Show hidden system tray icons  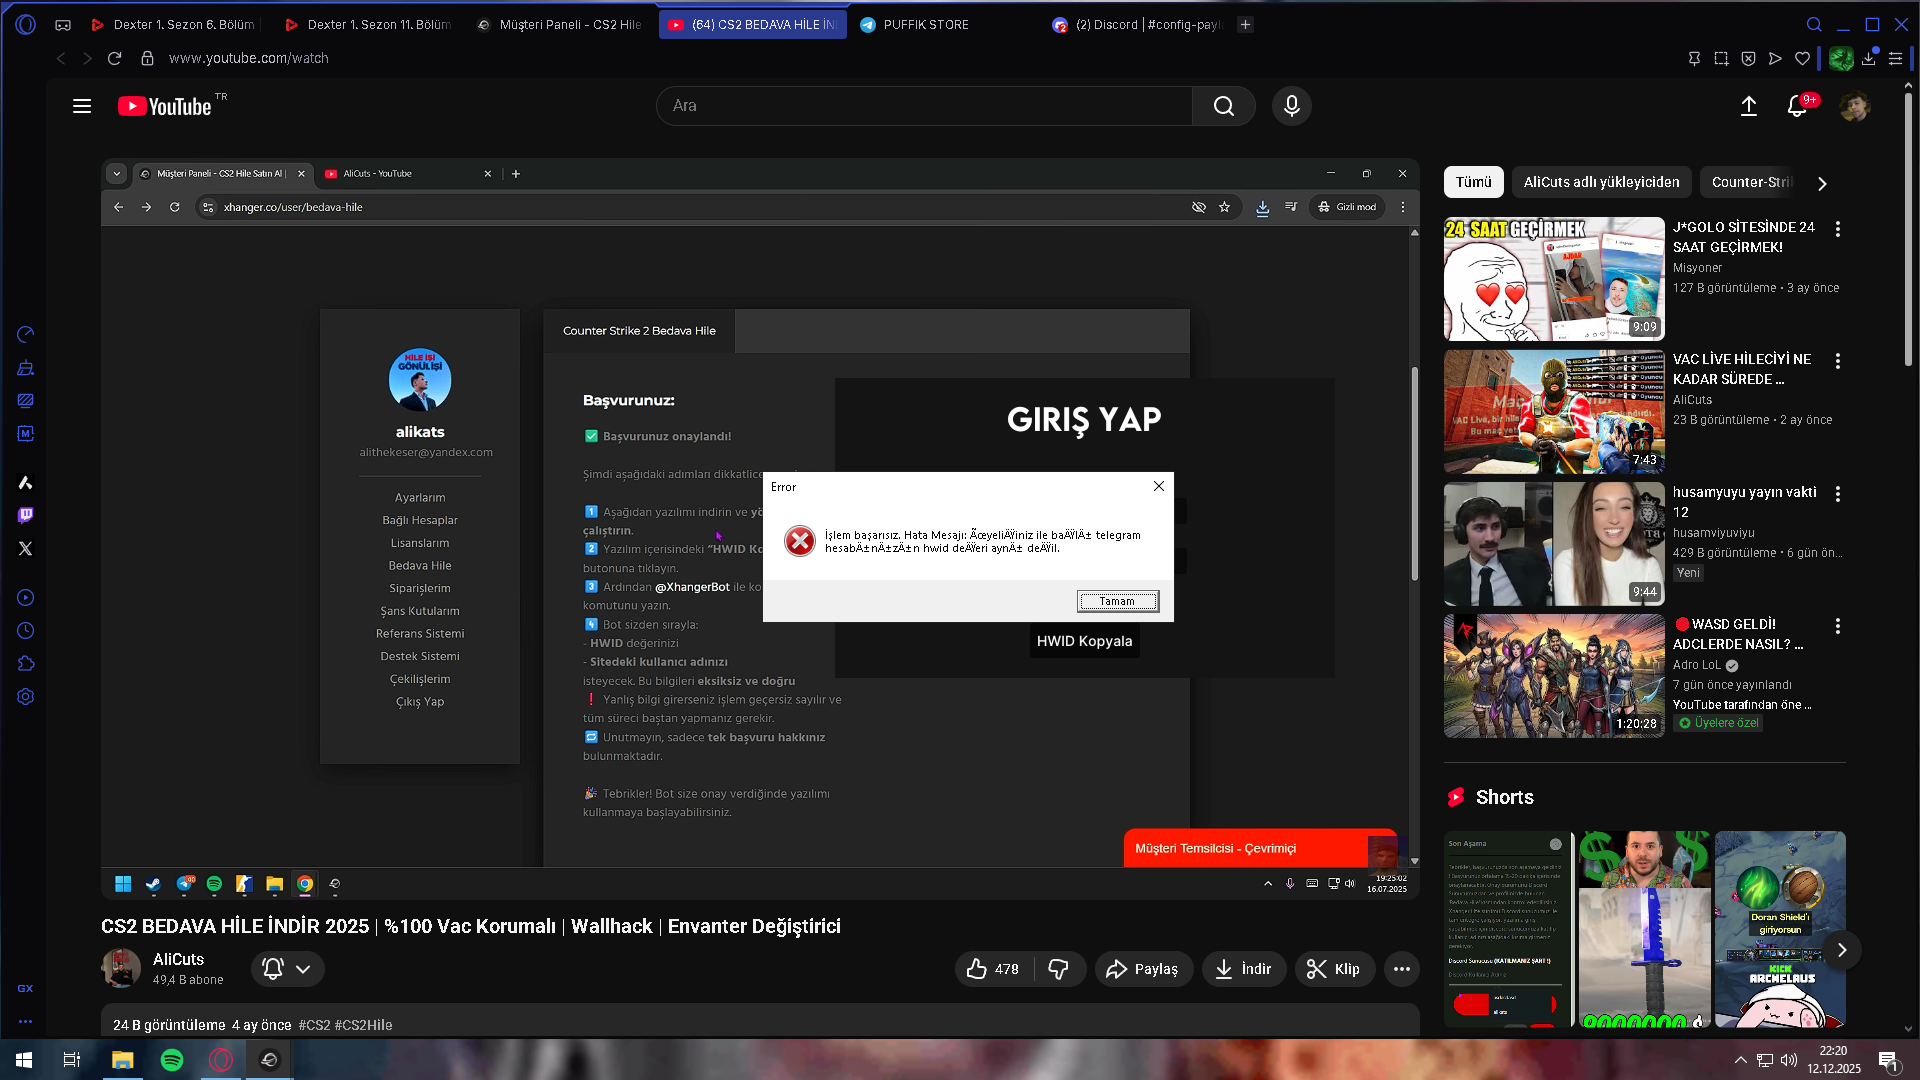click(1741, 1060)
